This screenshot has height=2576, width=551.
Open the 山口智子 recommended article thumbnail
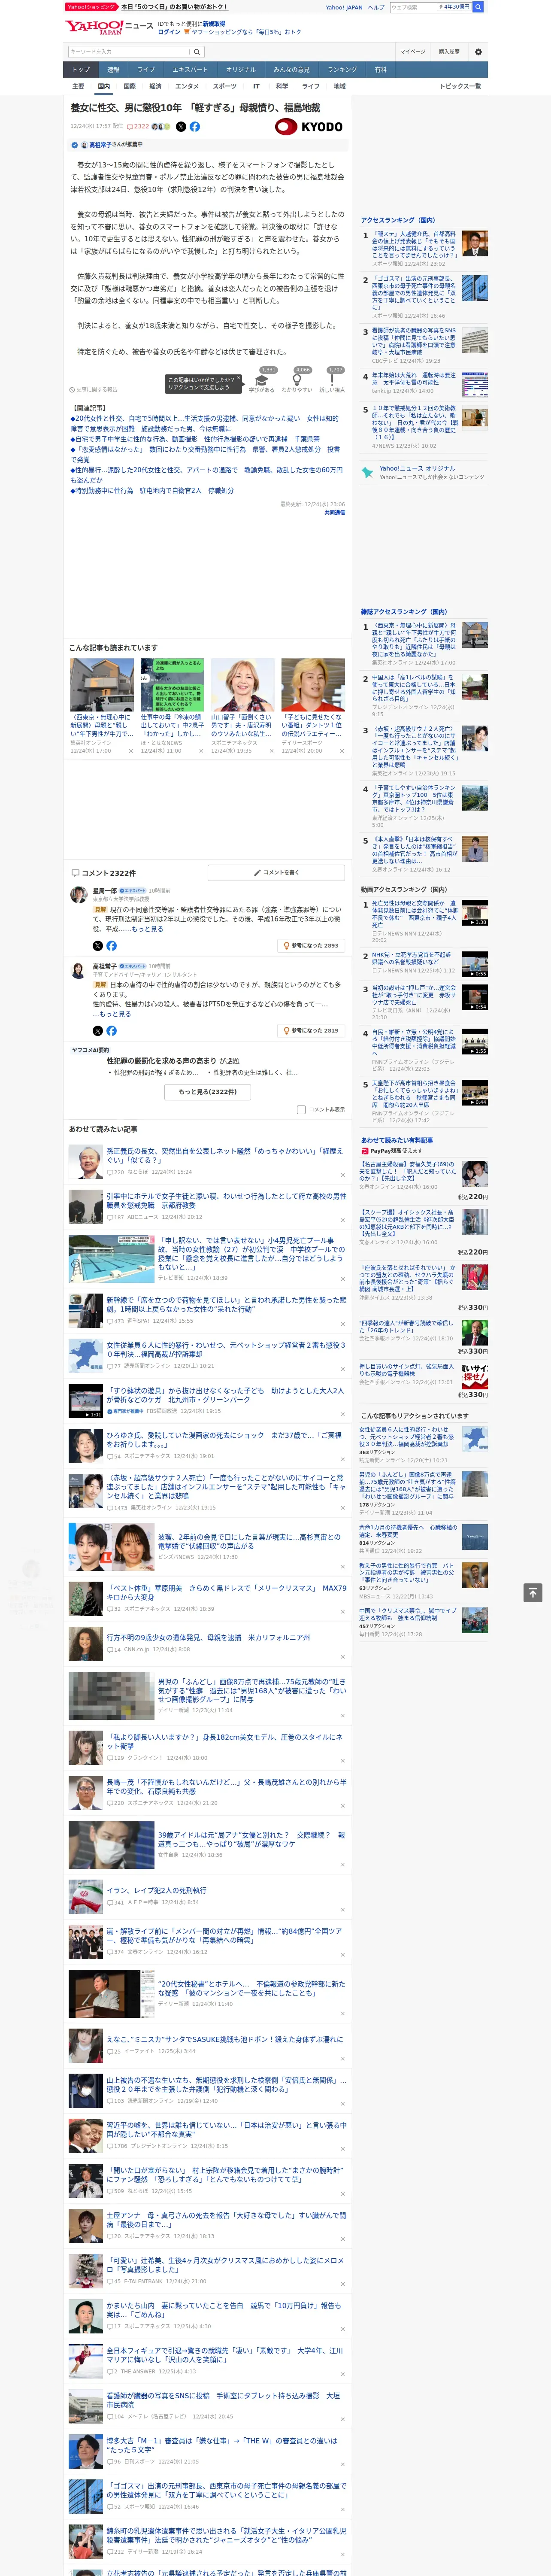242,684
